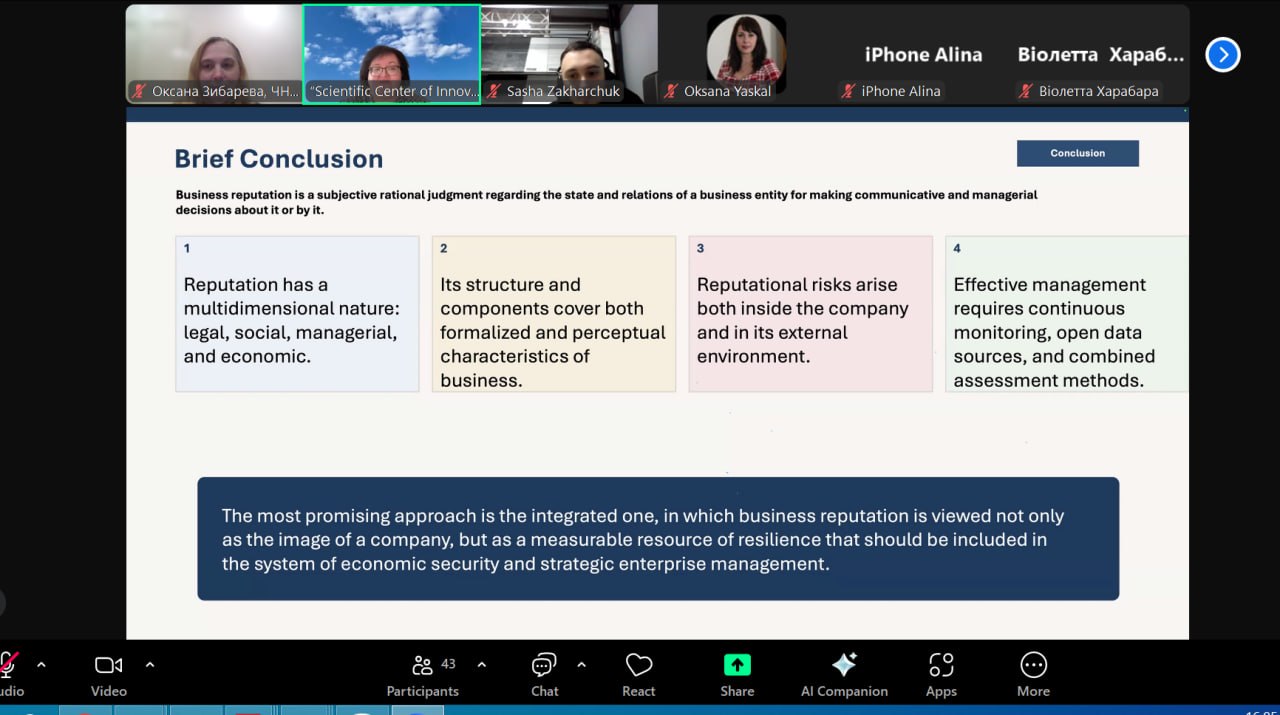1280x715 pixels.
Task: Toggle the Video camera
Action: click(x=109, y=675)
